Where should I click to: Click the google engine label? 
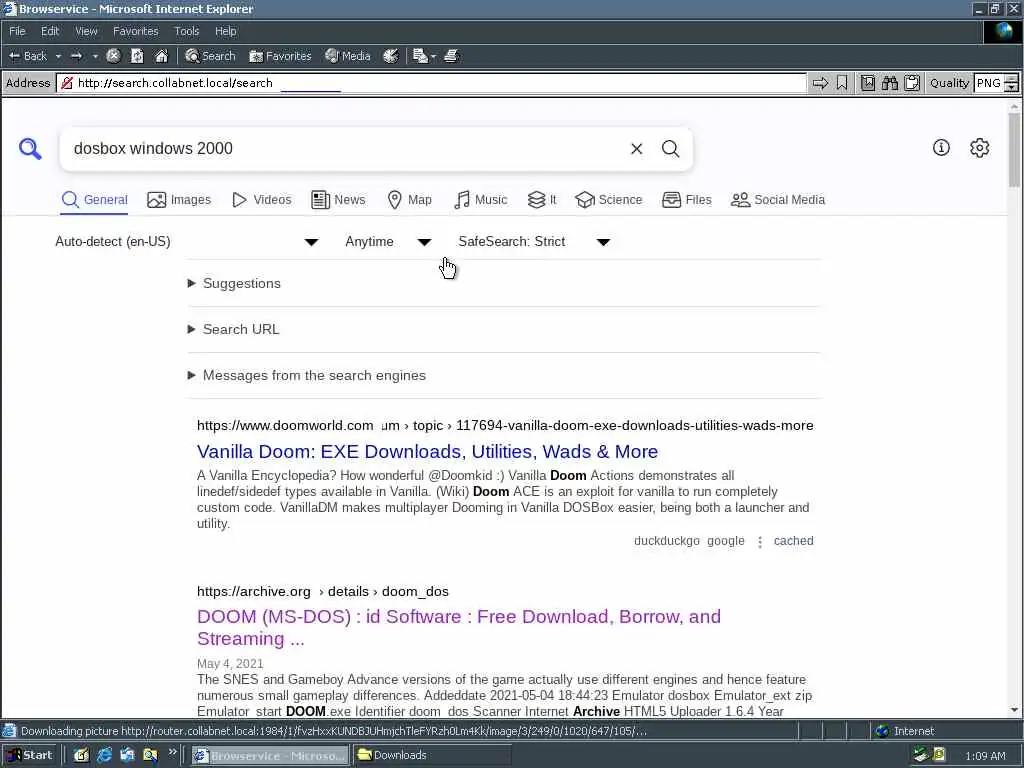click(x=726, y=541)
